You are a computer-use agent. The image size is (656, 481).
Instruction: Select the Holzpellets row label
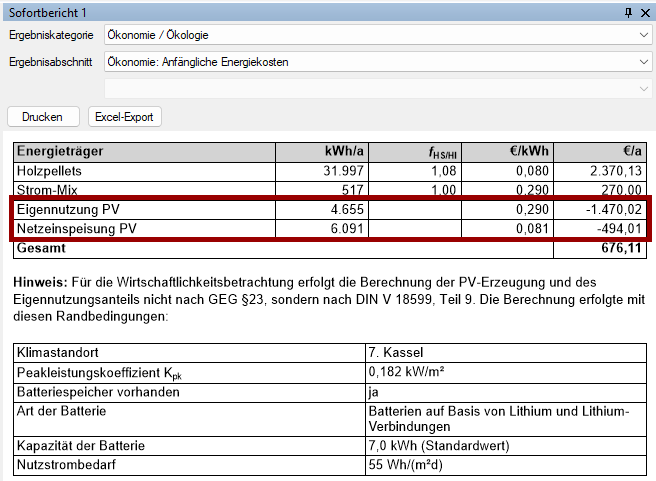pyautogui.click(x=50, y=171)
